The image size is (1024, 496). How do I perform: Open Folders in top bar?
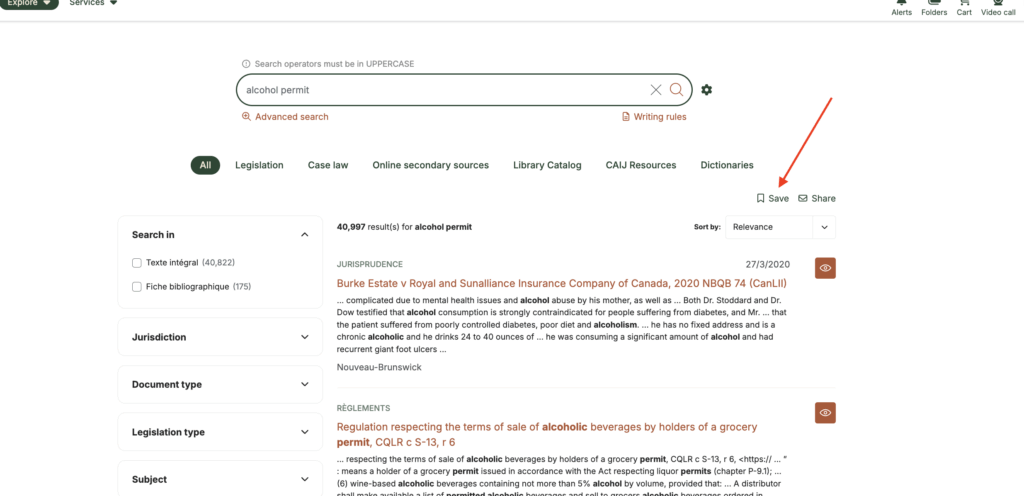coord(934,8)
